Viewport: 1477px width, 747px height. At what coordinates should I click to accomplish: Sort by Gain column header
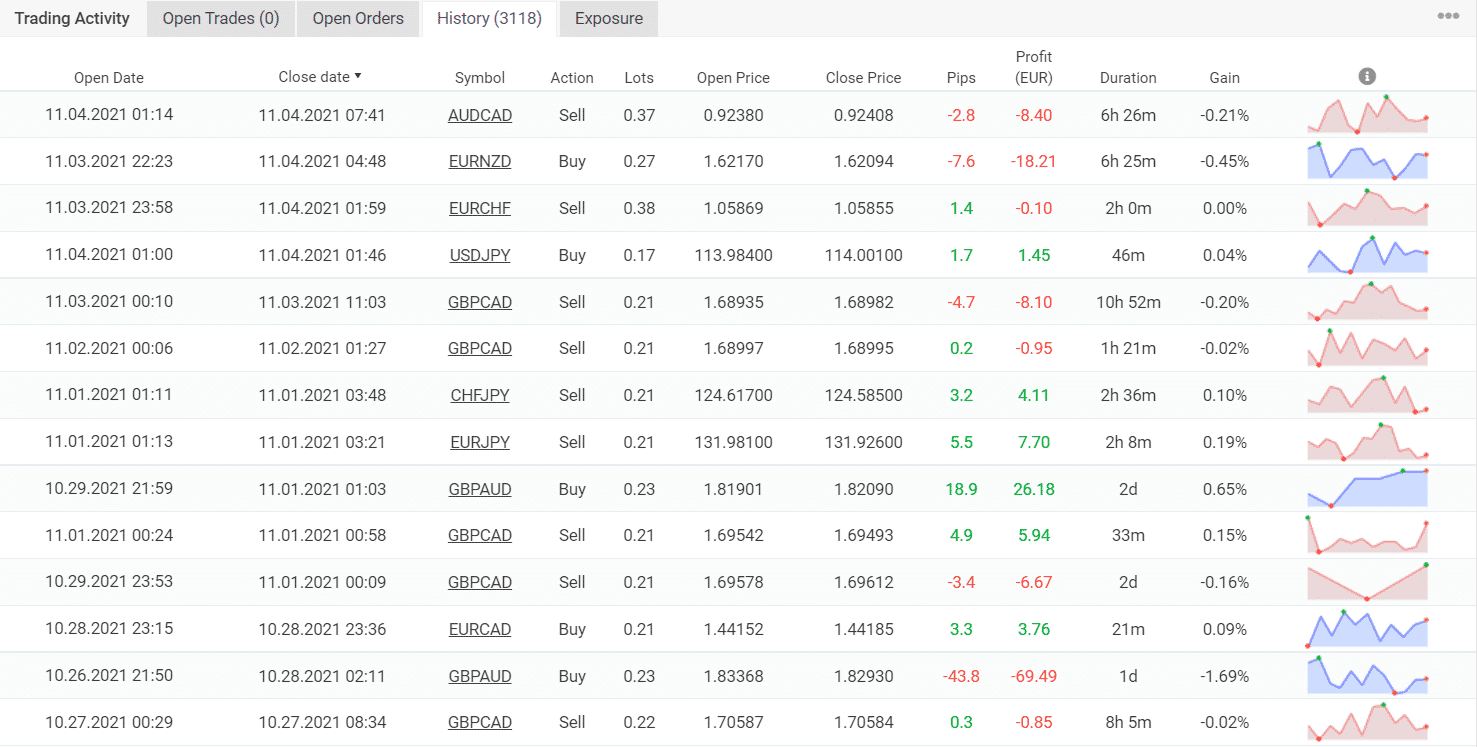click(1224, 77)
